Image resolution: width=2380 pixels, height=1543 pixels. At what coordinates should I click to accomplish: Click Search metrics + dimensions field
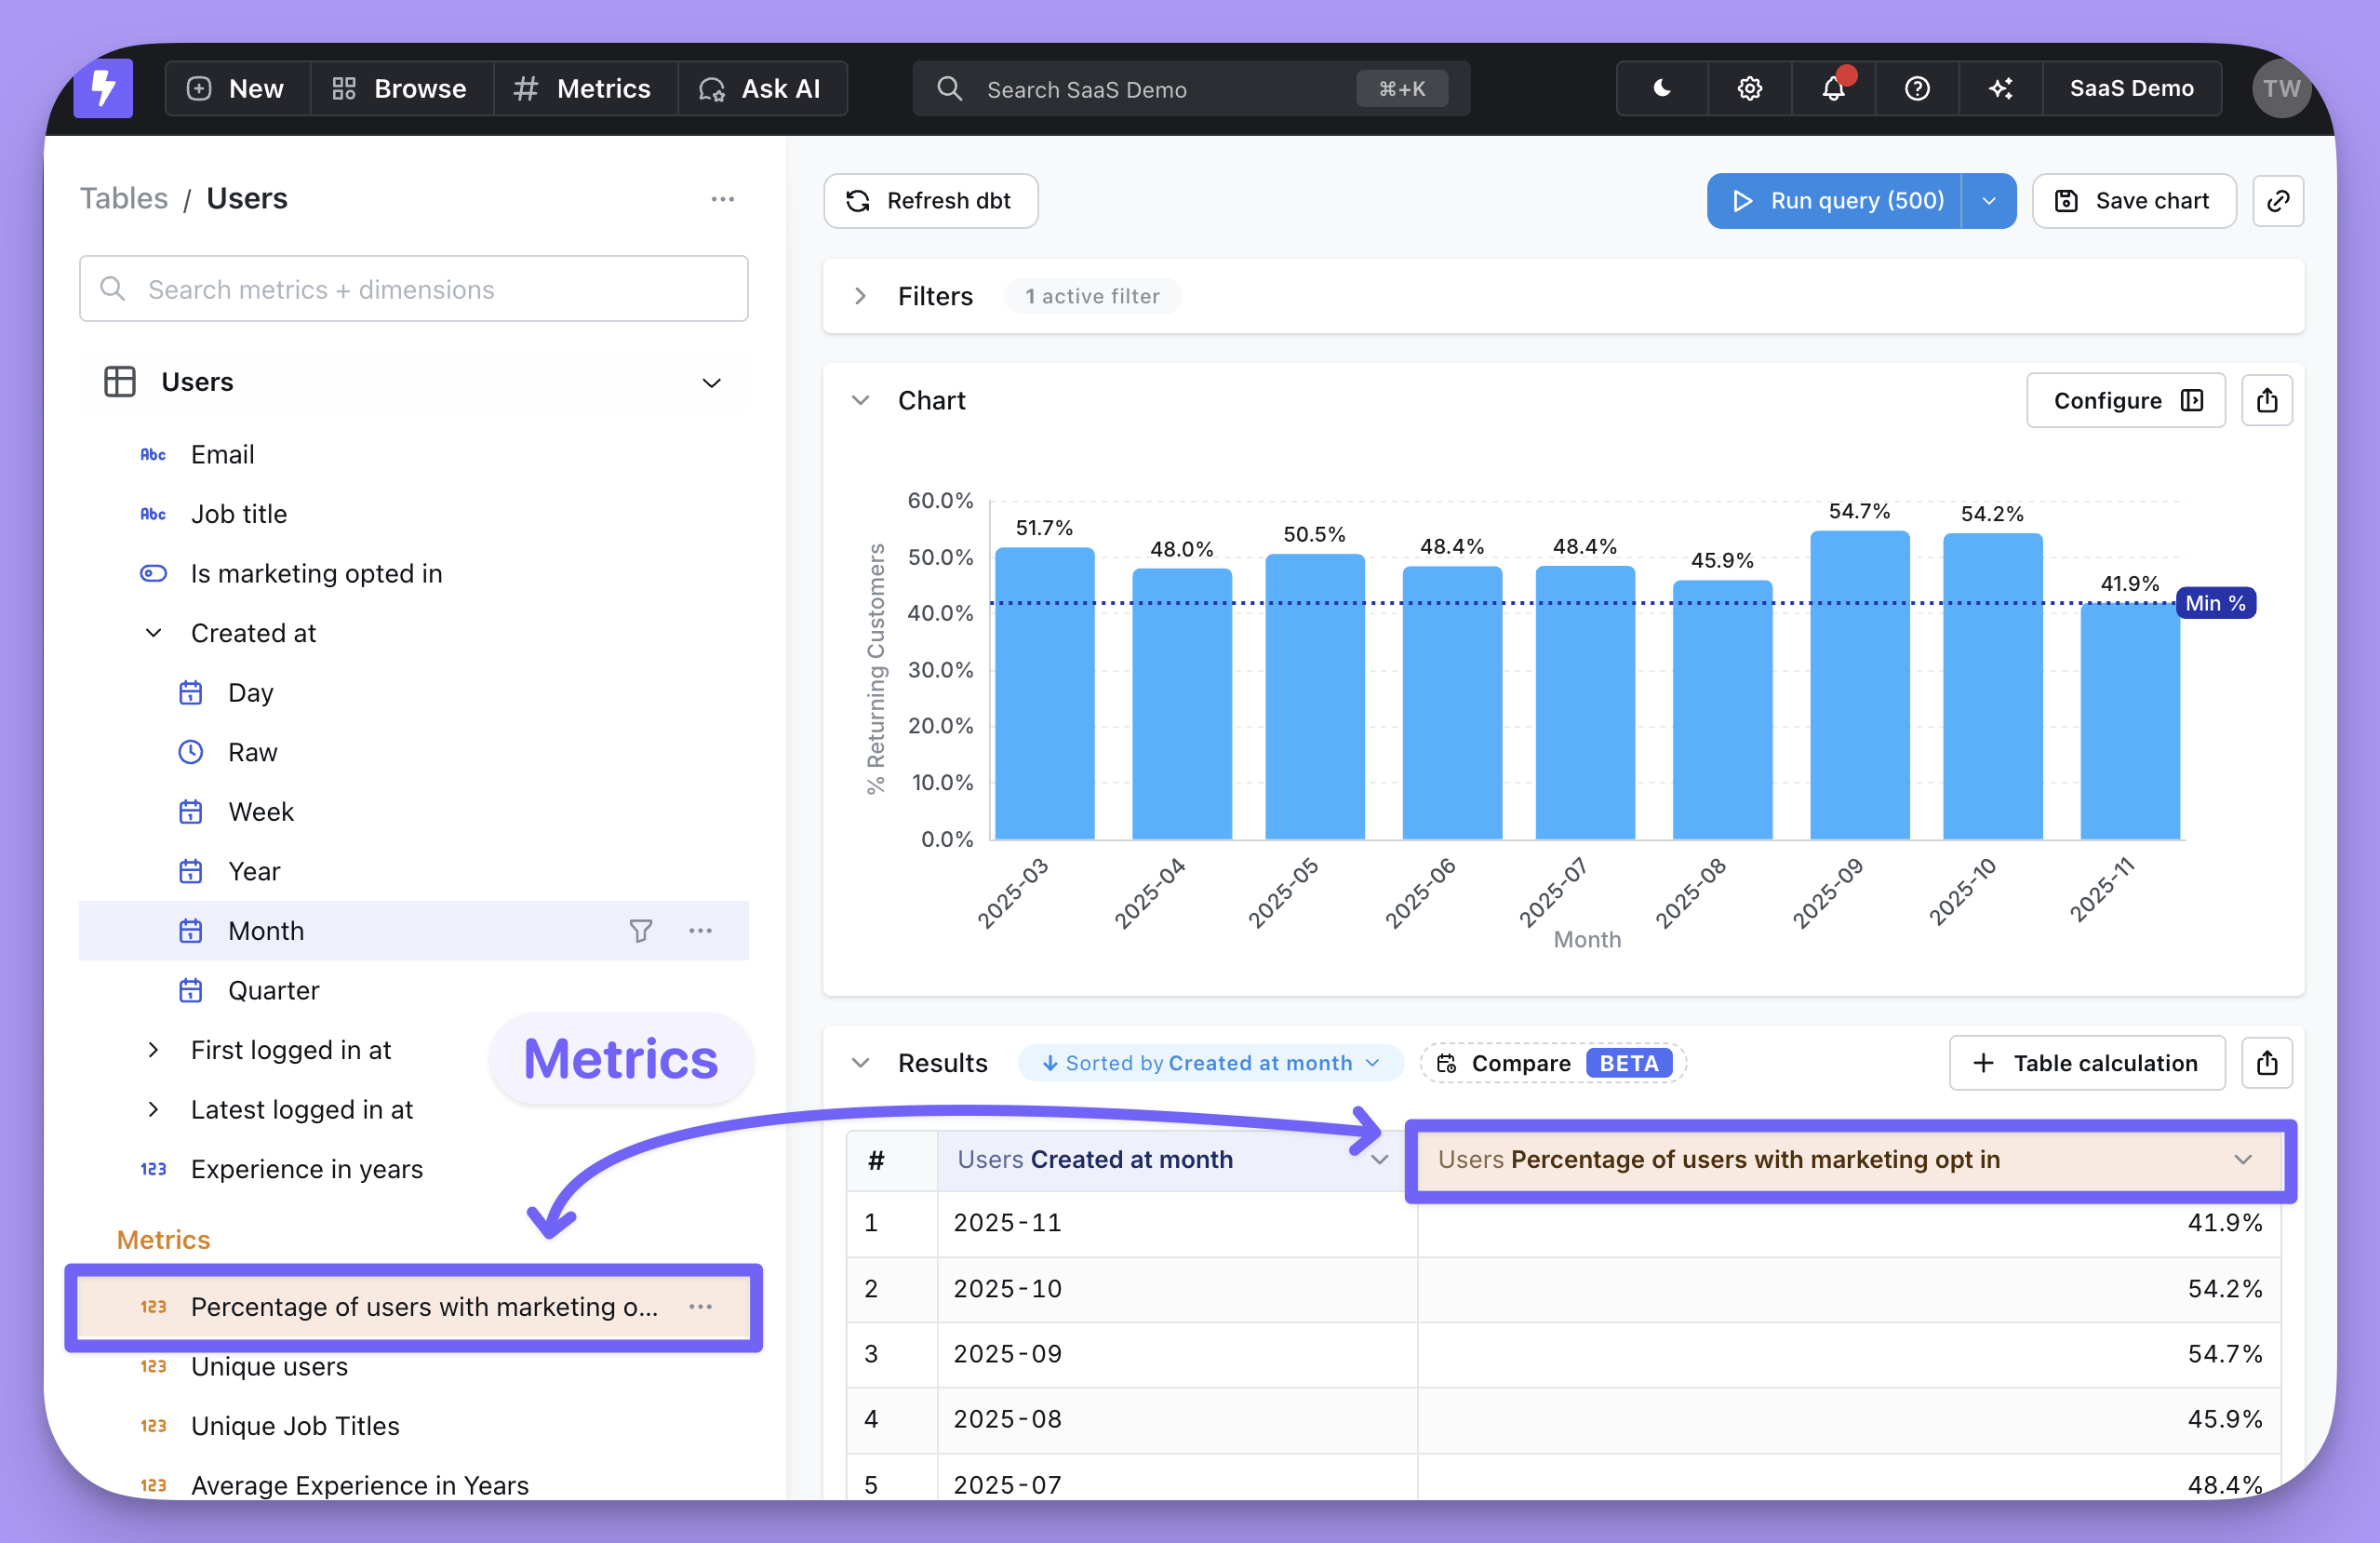point(414,289)
